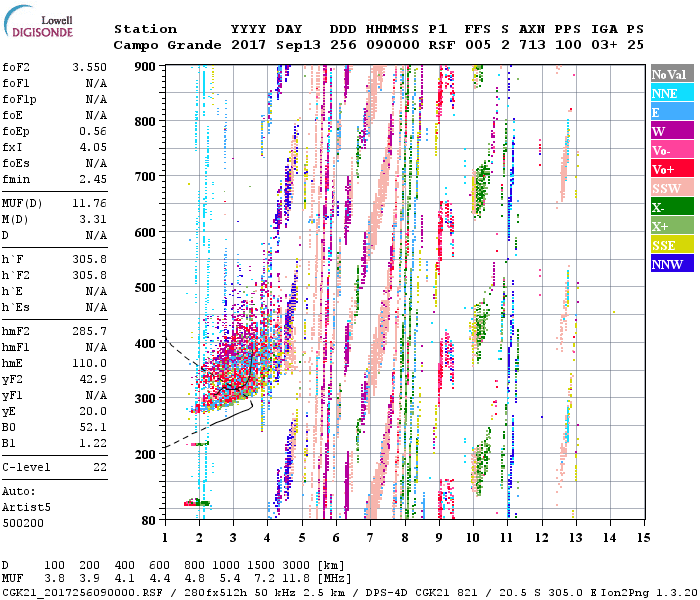Select the 15 MHz frequency axis label
The image size is (700, 600).
point(642,537)
